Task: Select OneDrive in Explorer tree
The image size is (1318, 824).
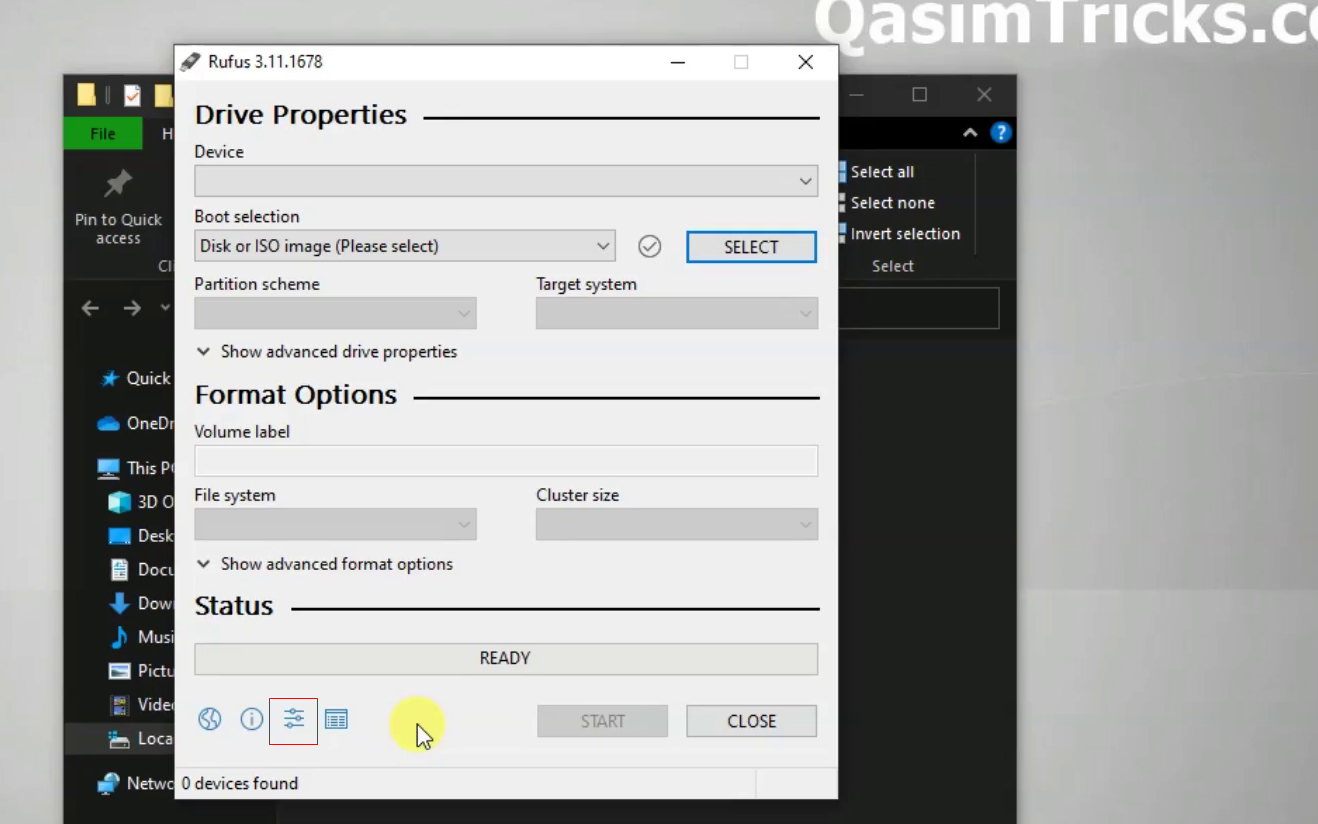Action: (135, 423)
